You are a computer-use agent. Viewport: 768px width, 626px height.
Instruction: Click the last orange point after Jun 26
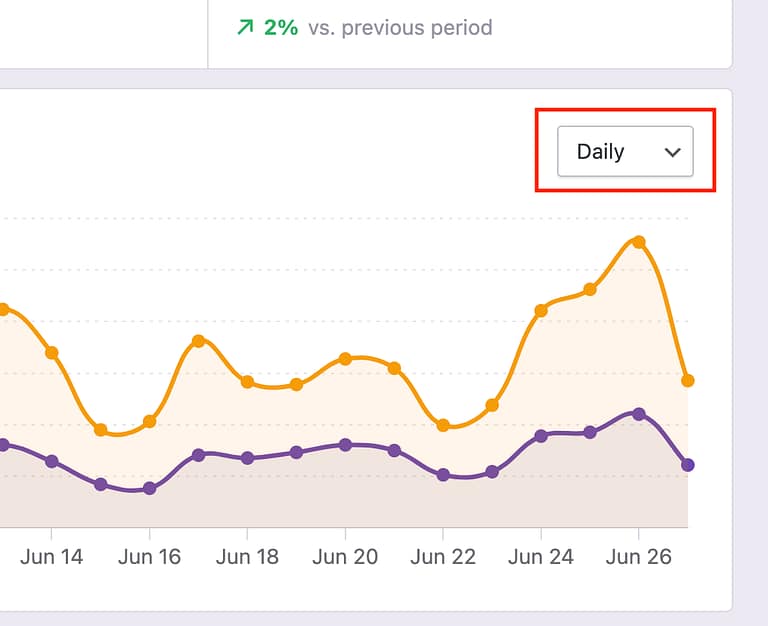coord(688,381)
